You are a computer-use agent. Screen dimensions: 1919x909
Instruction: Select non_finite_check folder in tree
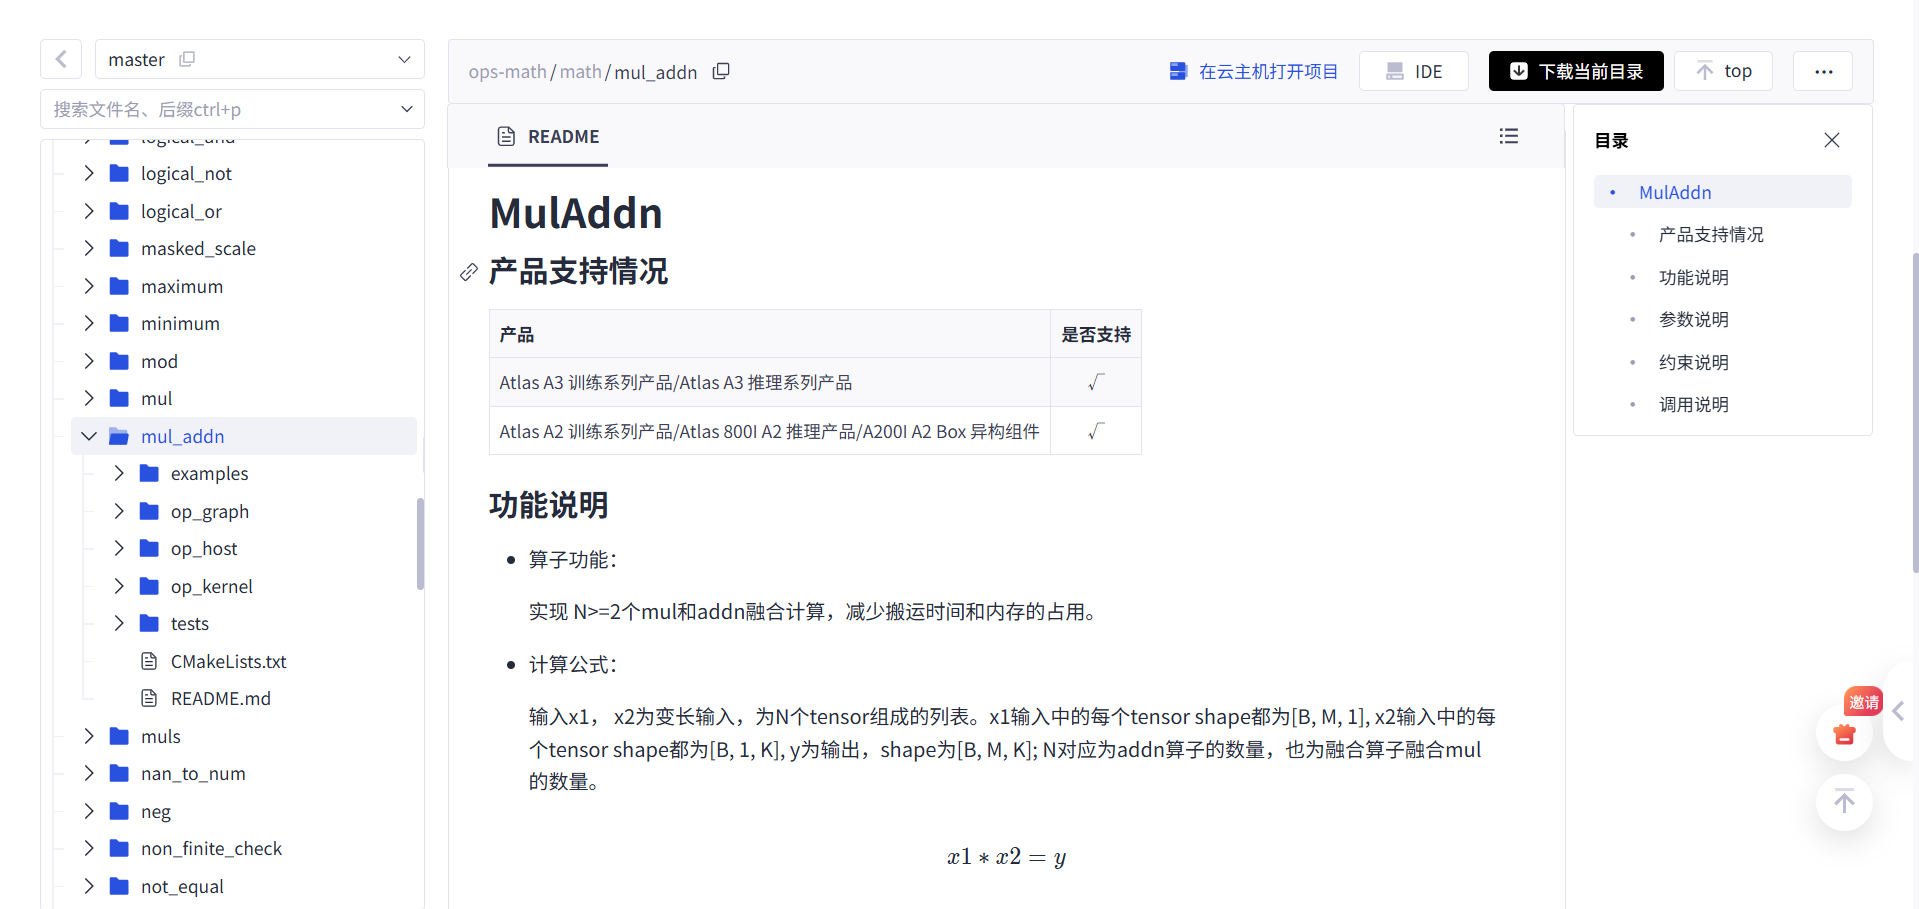211,848
